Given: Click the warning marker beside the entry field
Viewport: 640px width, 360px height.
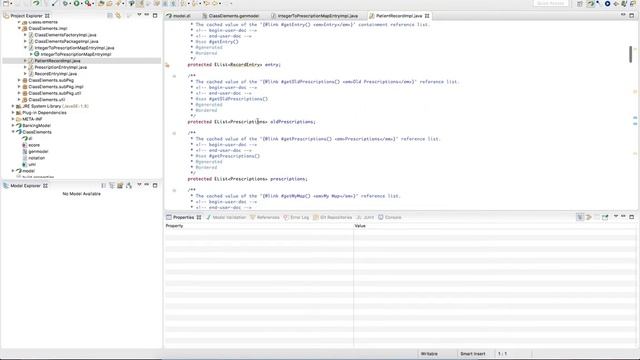Looking at the screenshot, I should pyautogui.click(x=167, y=65).
